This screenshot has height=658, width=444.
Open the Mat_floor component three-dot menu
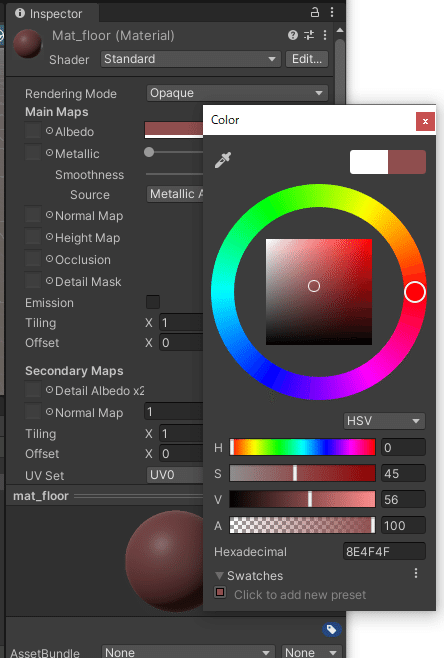pyautogui.click(x=325, y=35)
